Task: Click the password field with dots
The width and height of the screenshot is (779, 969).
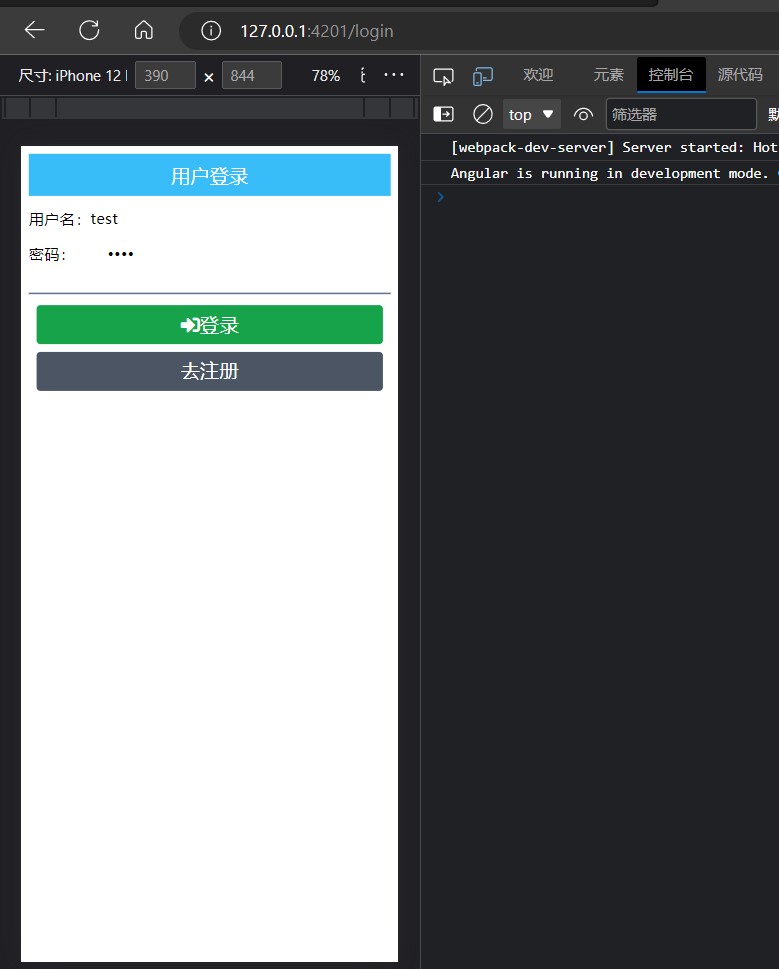Action: tap(248, 254)
